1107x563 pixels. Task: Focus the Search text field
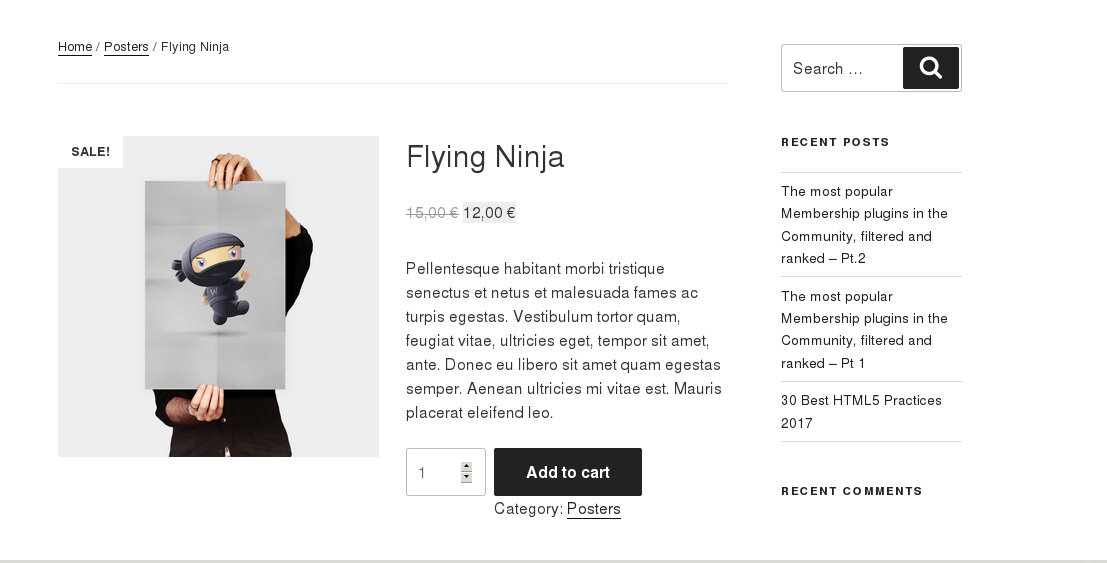(840, 68)
